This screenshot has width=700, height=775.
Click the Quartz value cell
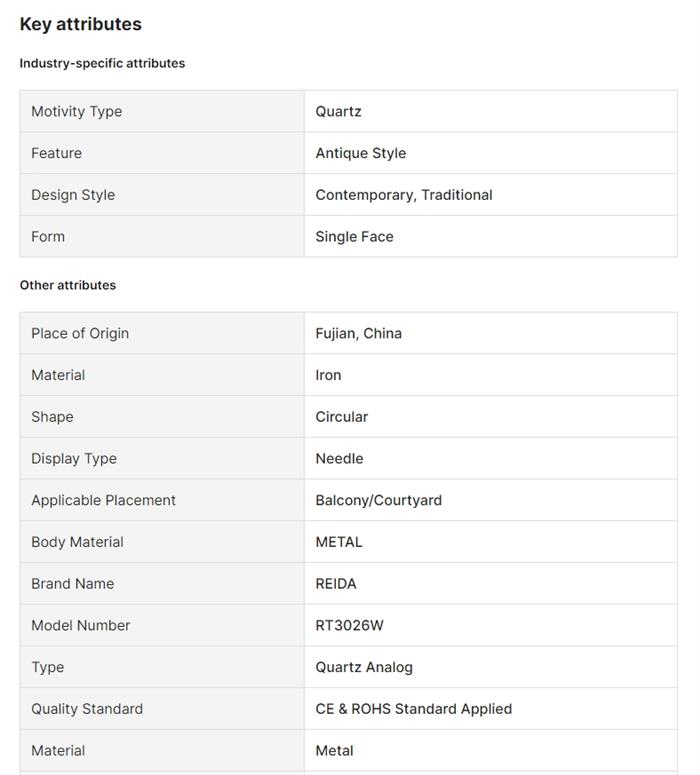[339, 111]
